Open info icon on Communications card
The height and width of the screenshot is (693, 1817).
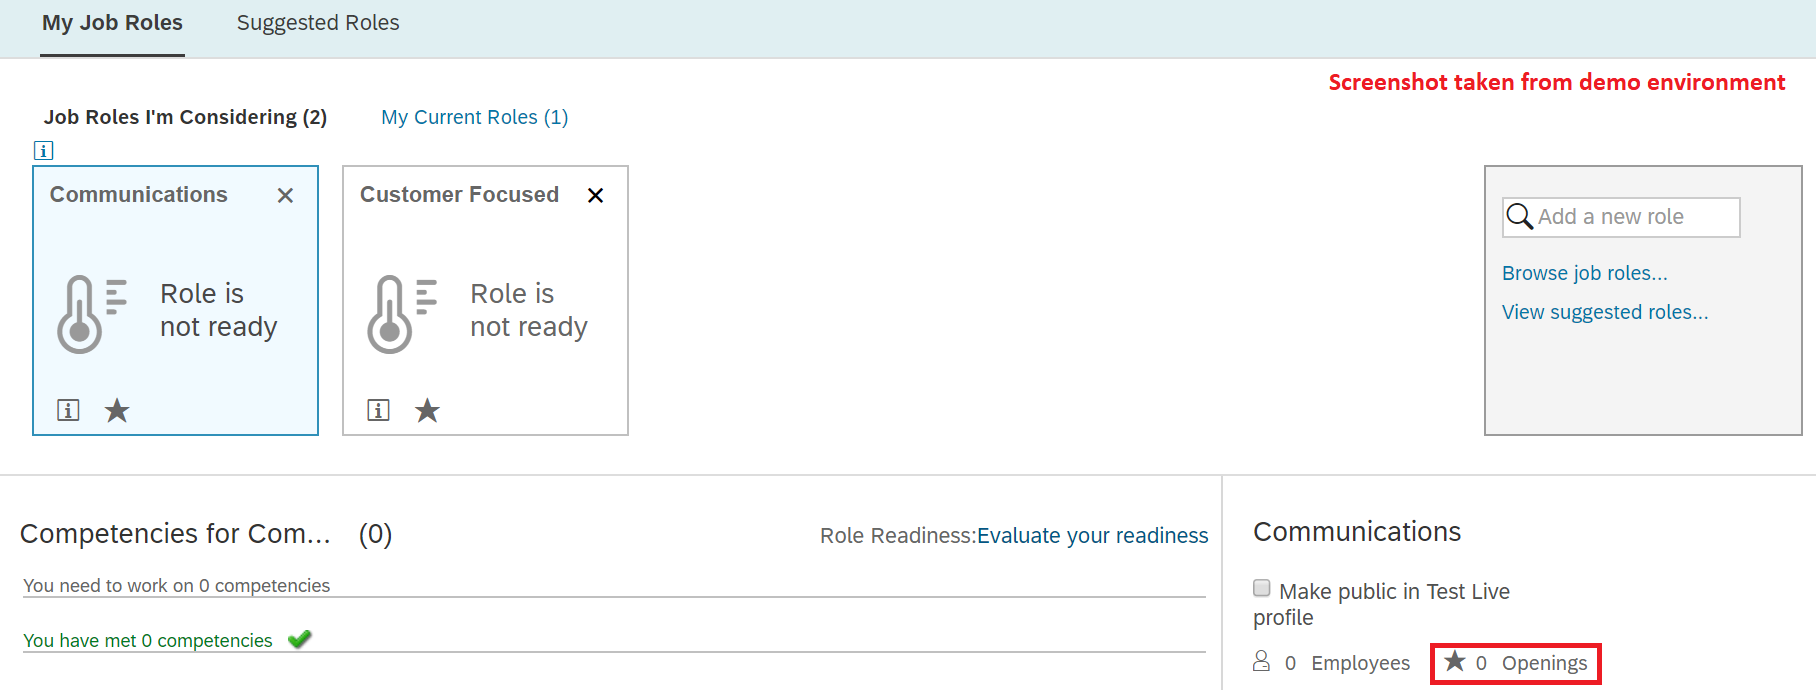click(68, 410)
